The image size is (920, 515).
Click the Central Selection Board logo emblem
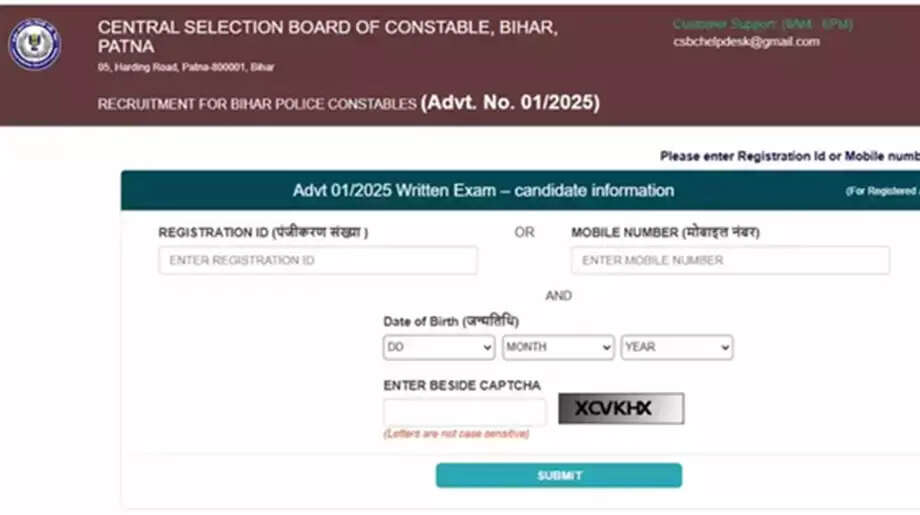35,45
